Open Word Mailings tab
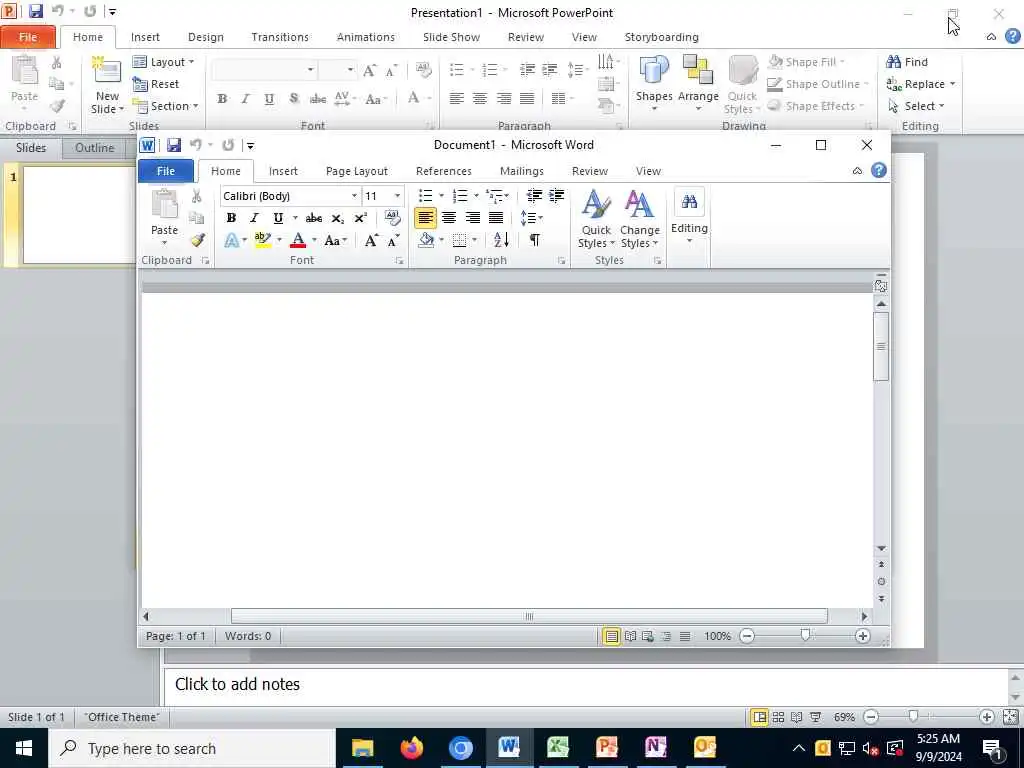The image size is (1024, 768). coord(521,171)
